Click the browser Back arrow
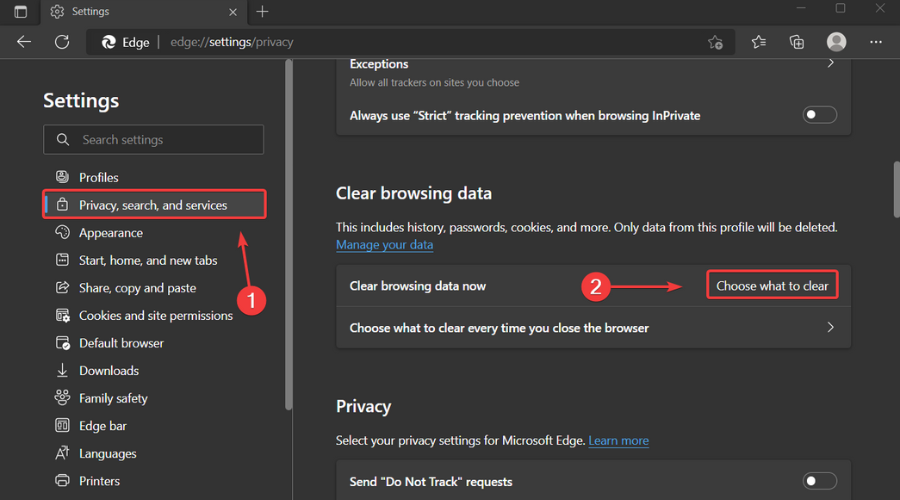Viewport: 900px width, 500px height. tap(24, 42)
